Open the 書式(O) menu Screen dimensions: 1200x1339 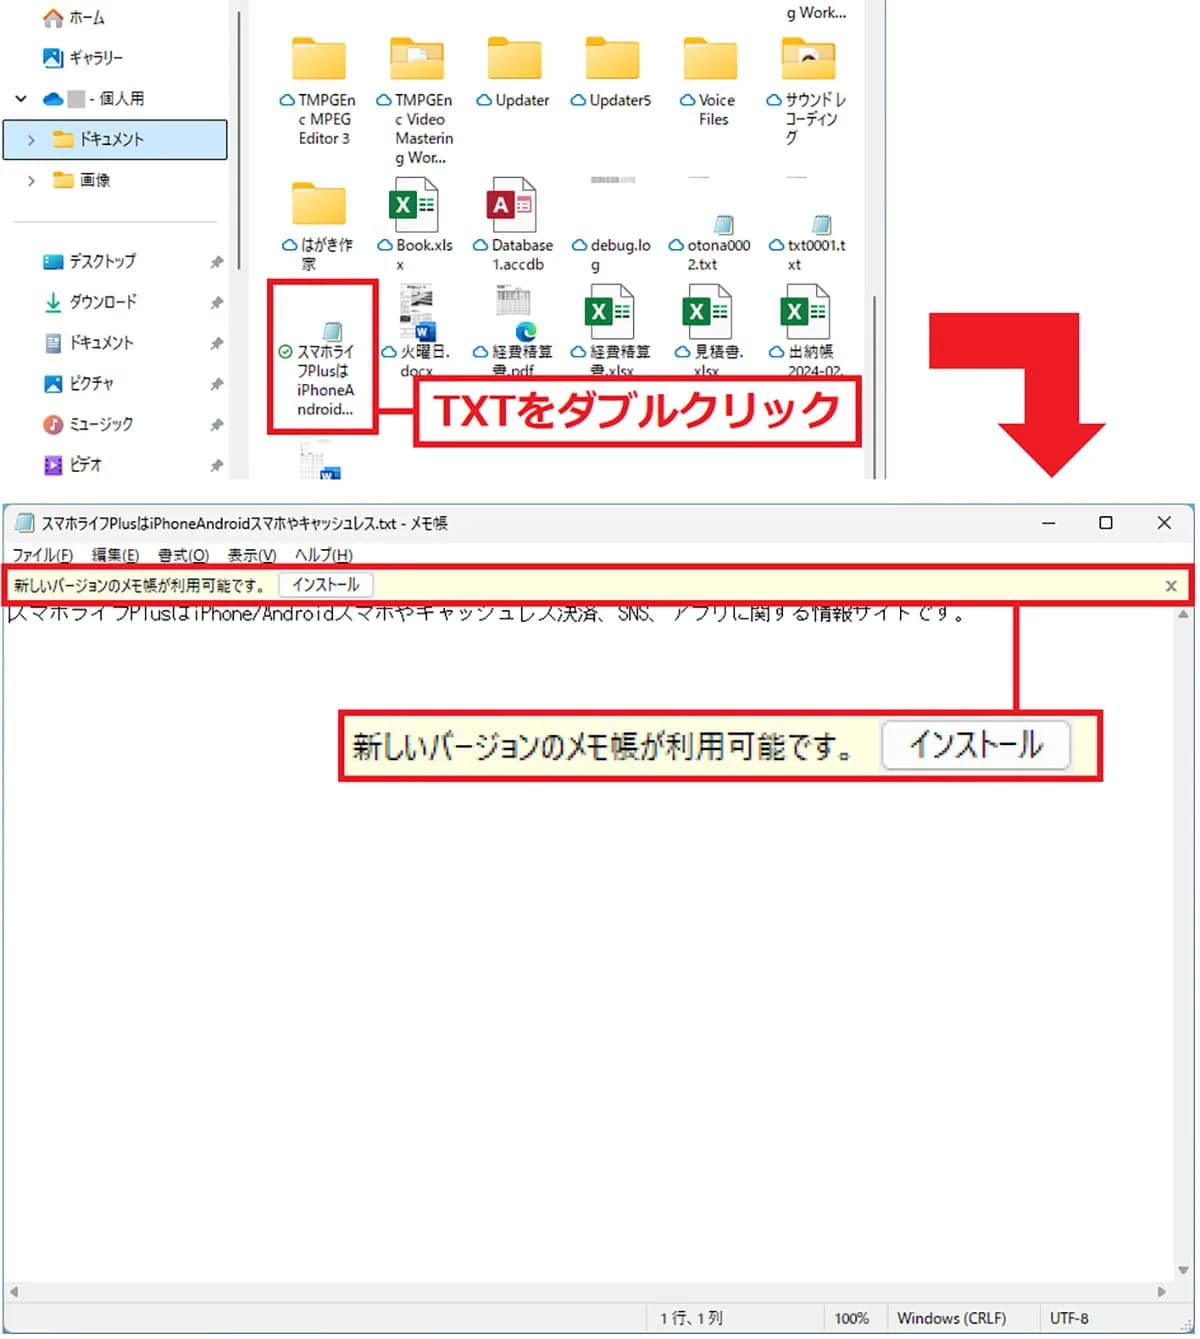click(183, 555)
